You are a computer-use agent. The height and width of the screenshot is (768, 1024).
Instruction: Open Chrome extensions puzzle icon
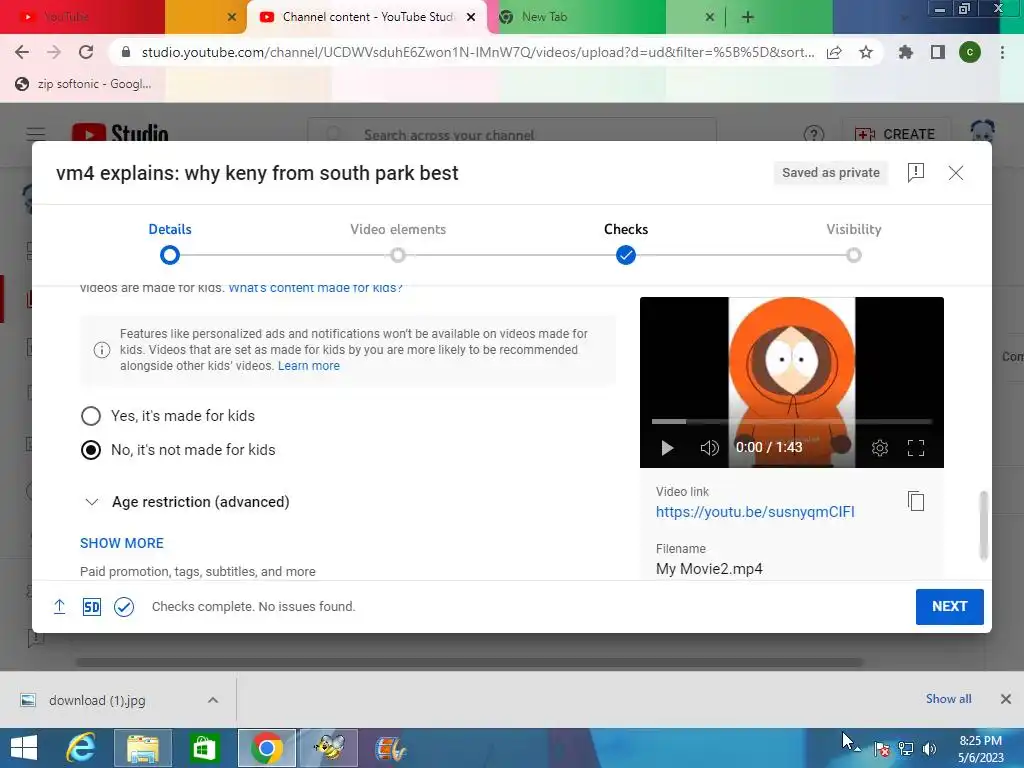[x=906, y=52]
